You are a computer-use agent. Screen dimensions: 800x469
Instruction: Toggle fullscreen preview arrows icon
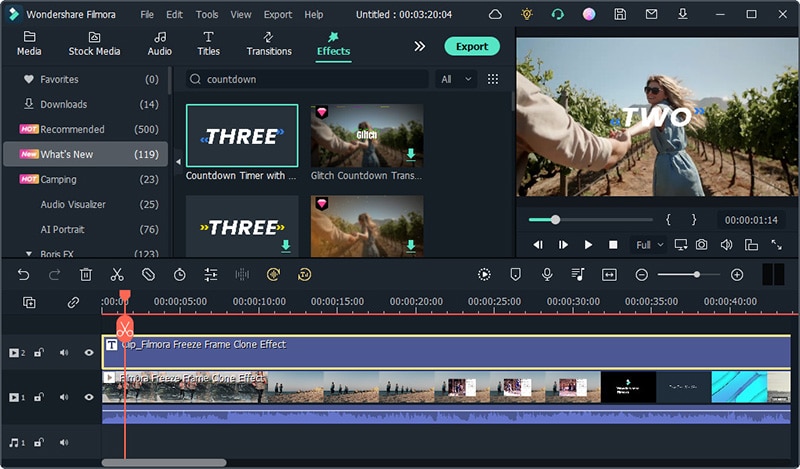(777, 245)
